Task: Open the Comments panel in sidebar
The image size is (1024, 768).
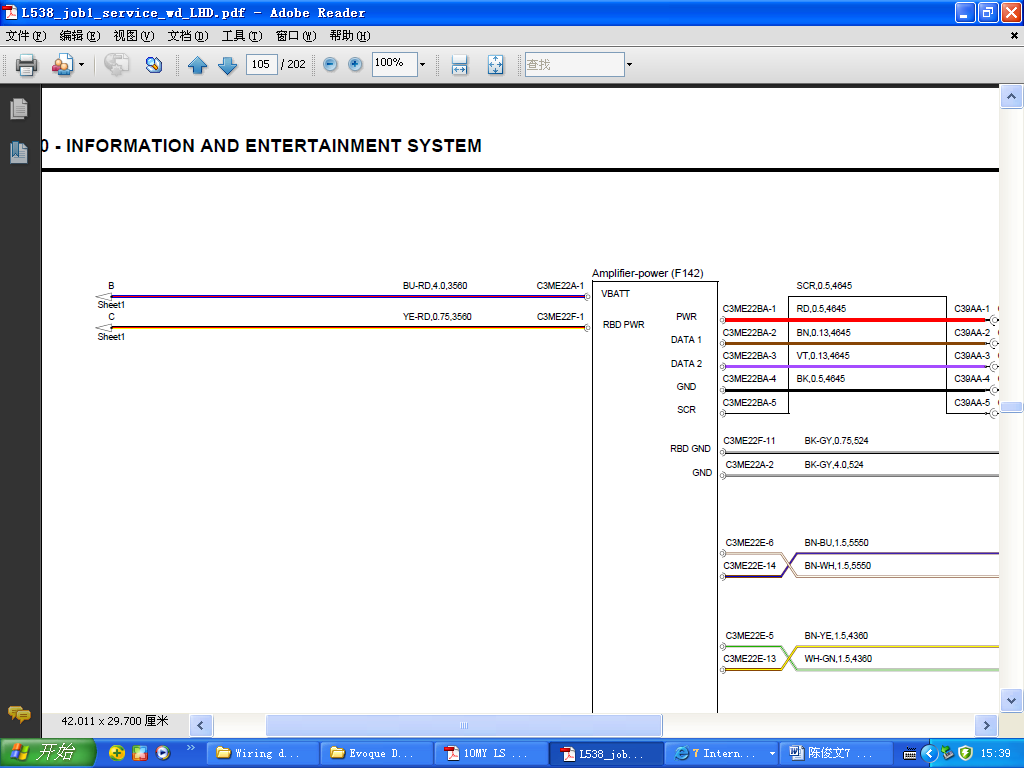Action: point(19,714)
